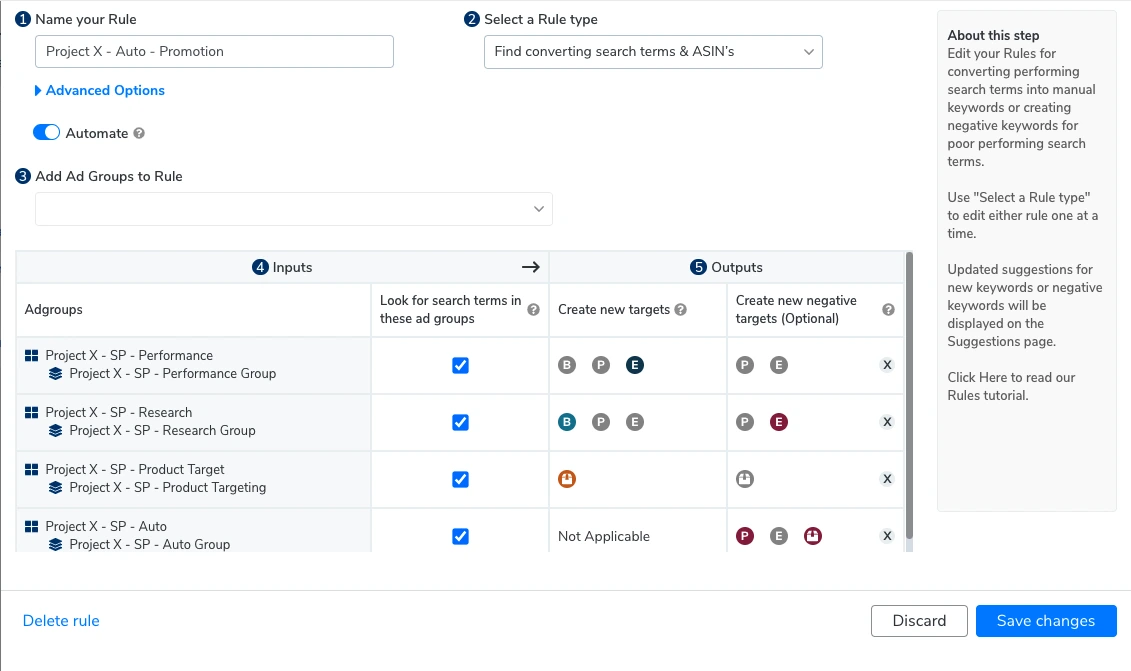The width and height of the screenshot is (1131, 671).
Task: Toggle the Automate switch
Action: coord(47,133)
